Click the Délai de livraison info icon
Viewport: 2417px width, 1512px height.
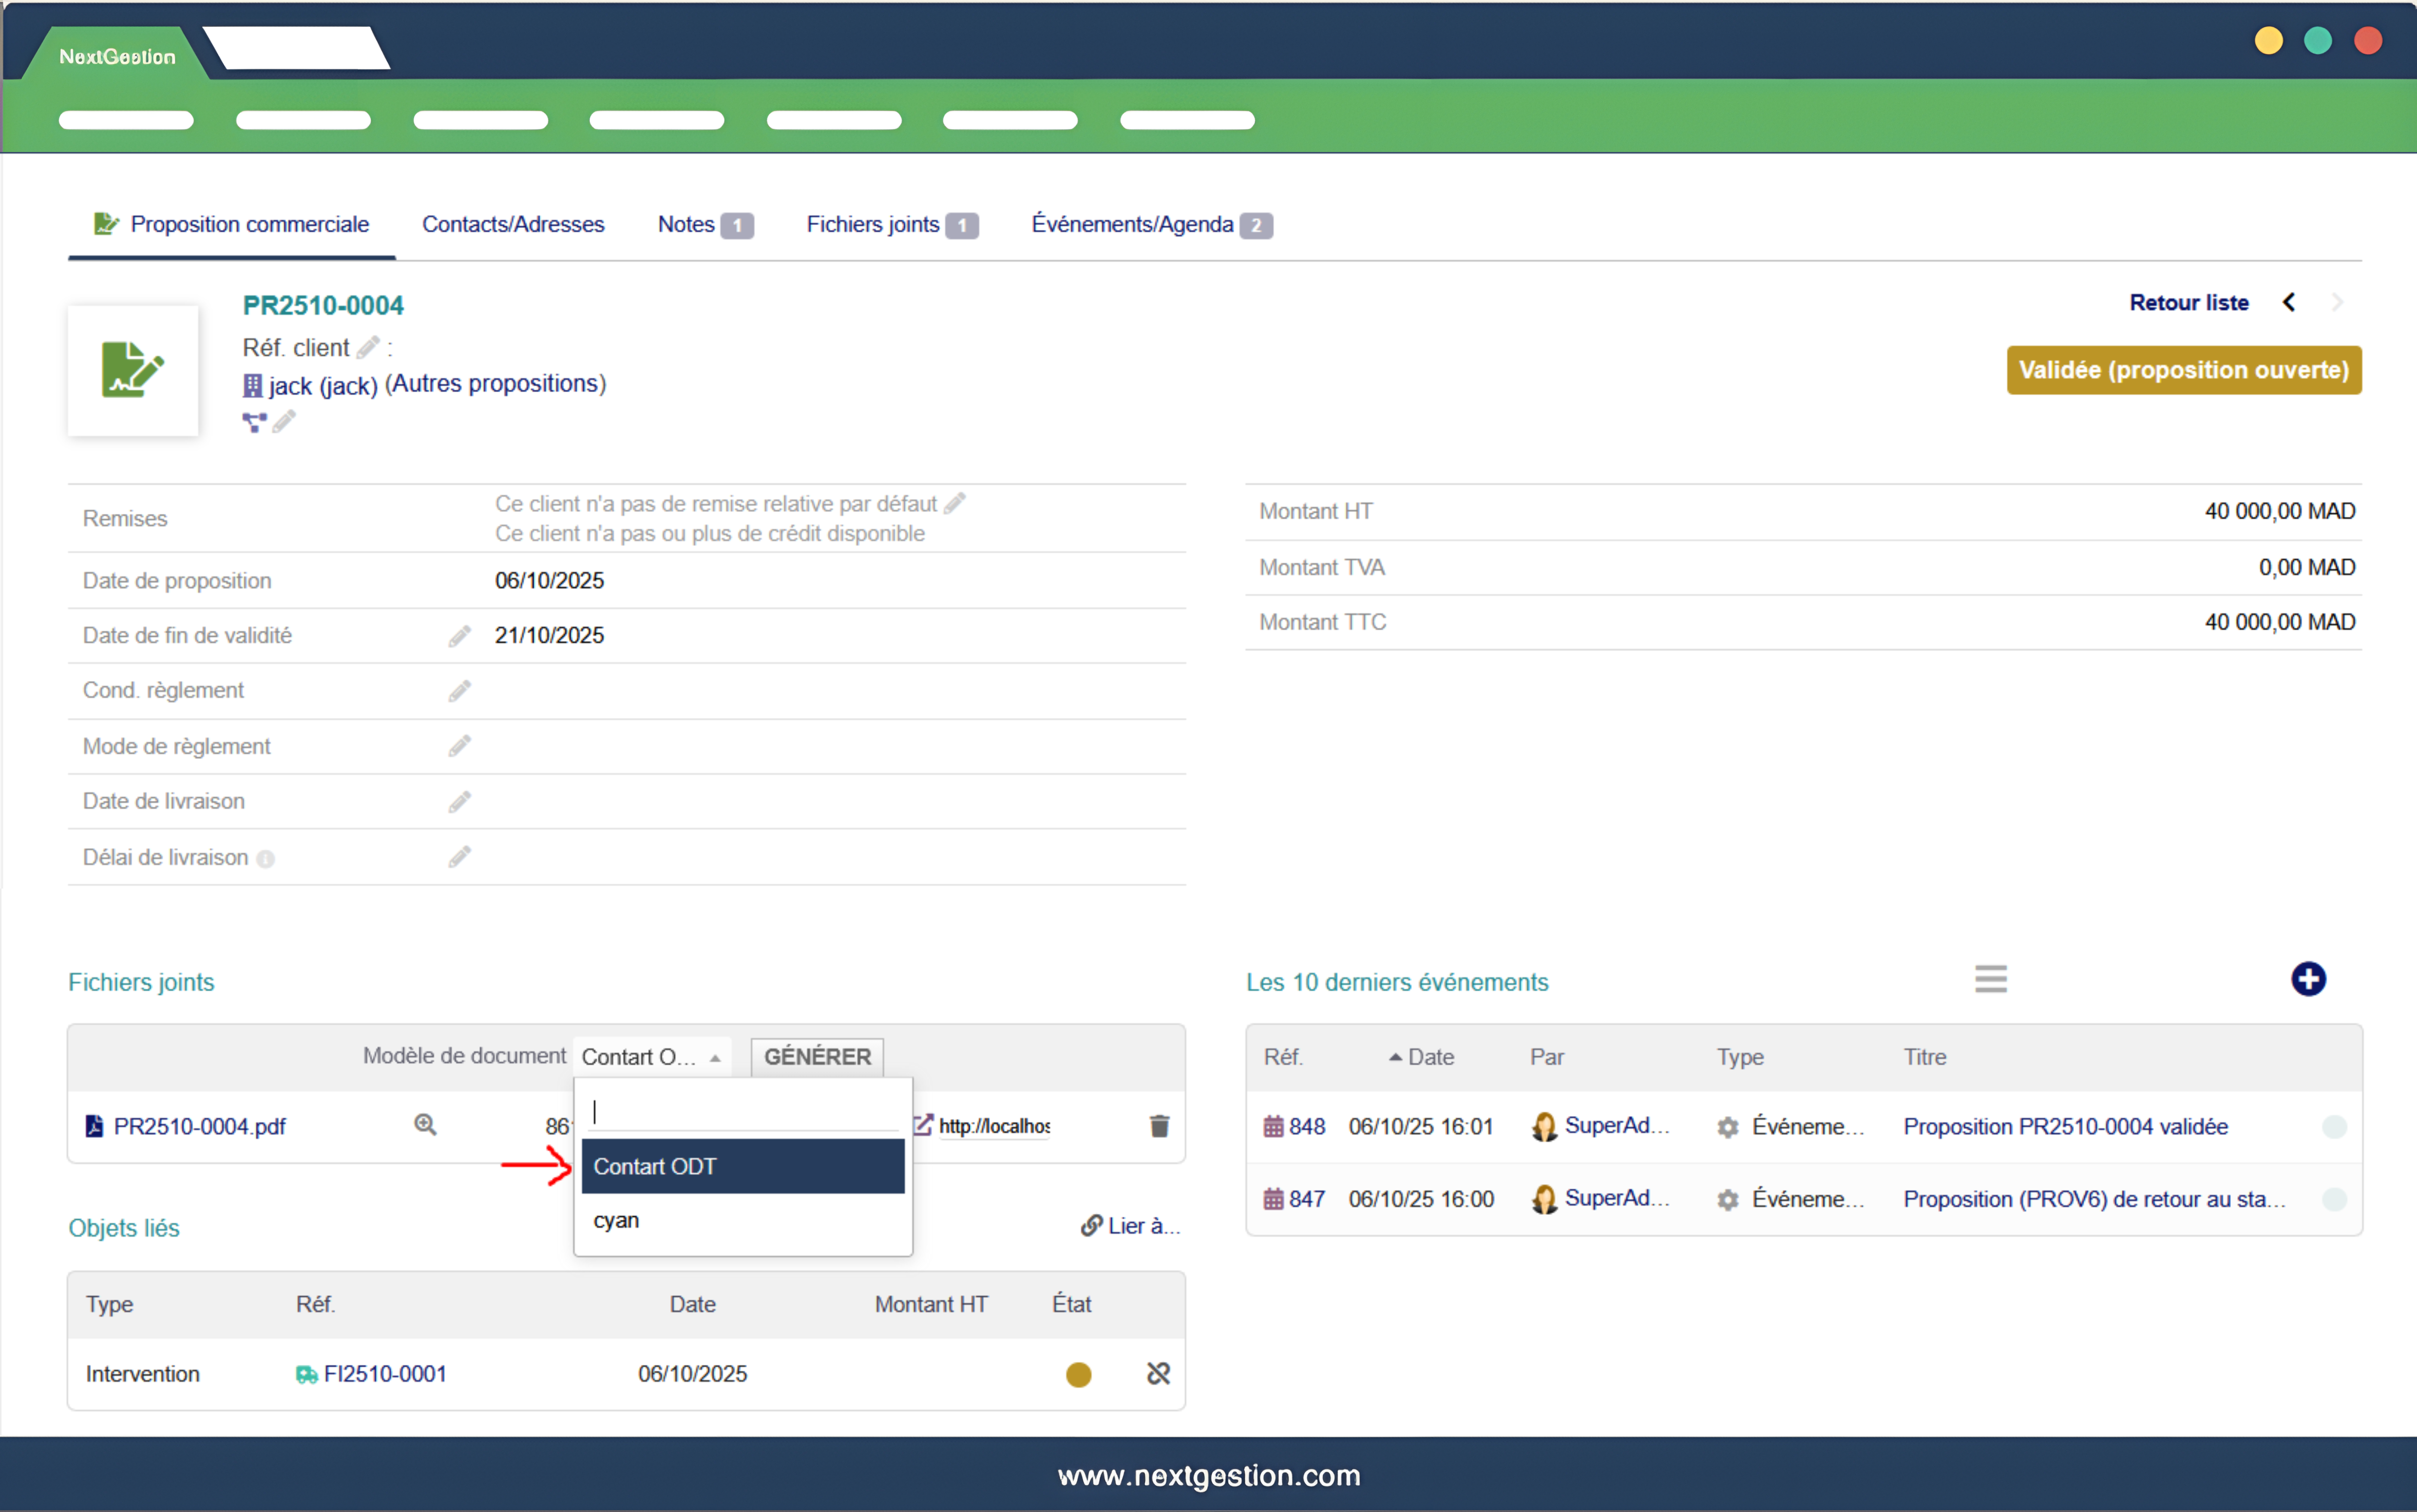click(265, 859)
